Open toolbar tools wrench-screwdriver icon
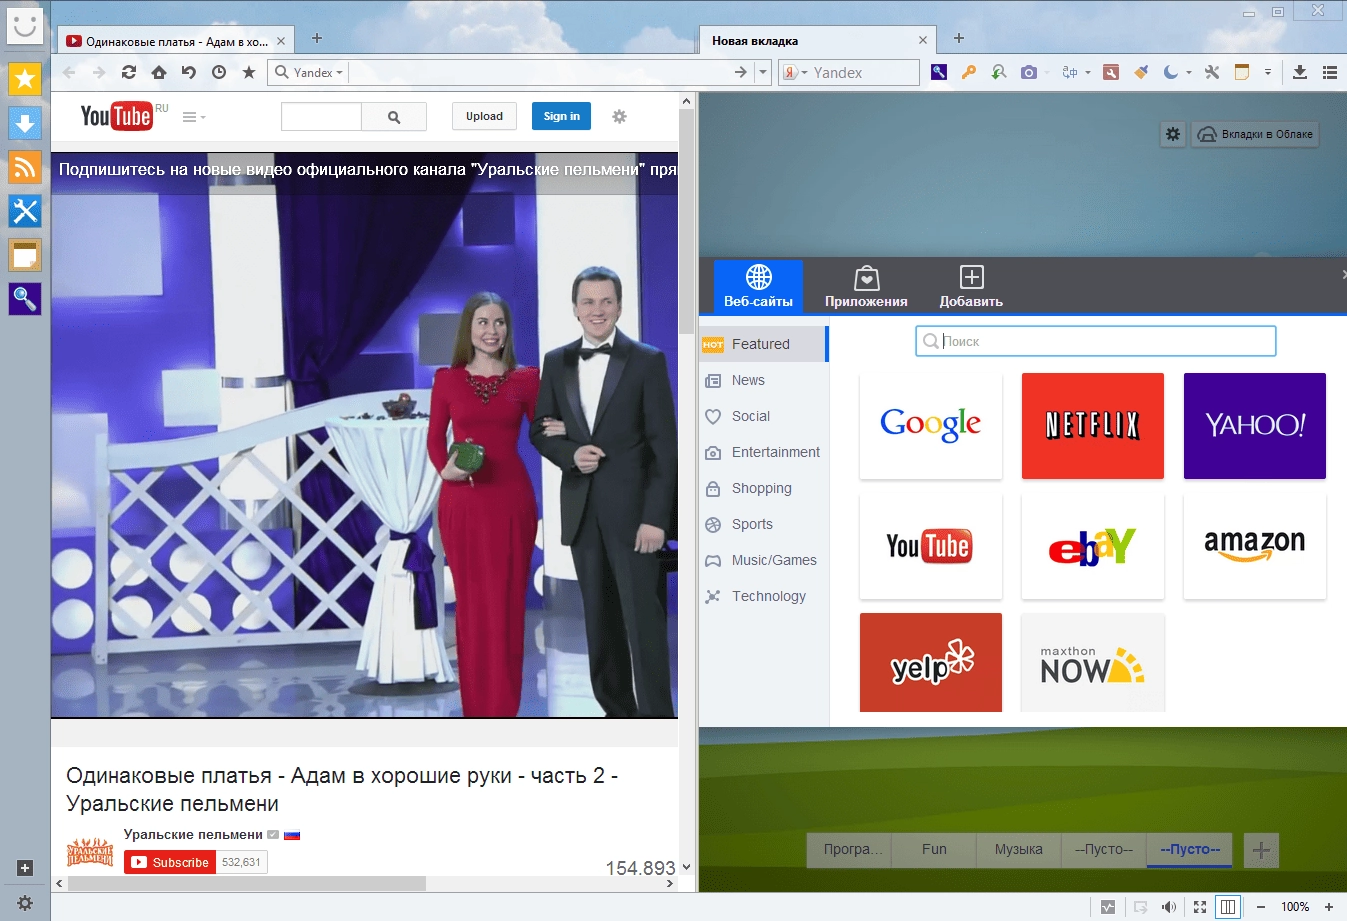The height and width of the screenshot is (921, 1347). (x=1212, y=72)
